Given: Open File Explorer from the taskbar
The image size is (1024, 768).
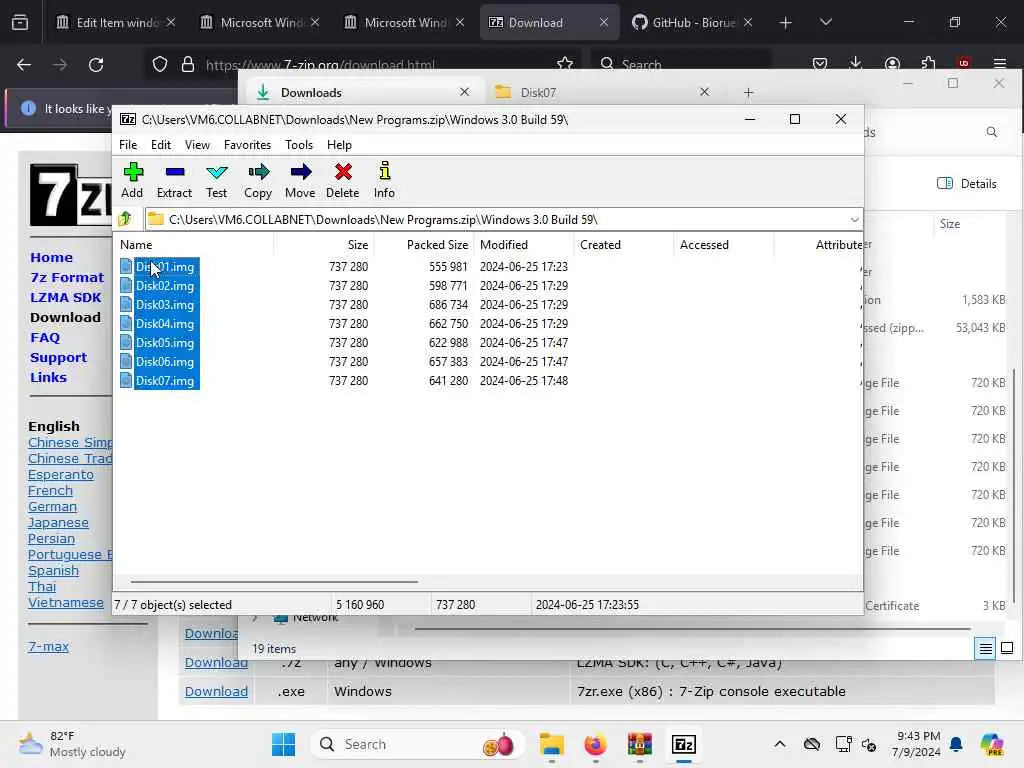Looking at the screenshot, I should (x=552, y=744).
